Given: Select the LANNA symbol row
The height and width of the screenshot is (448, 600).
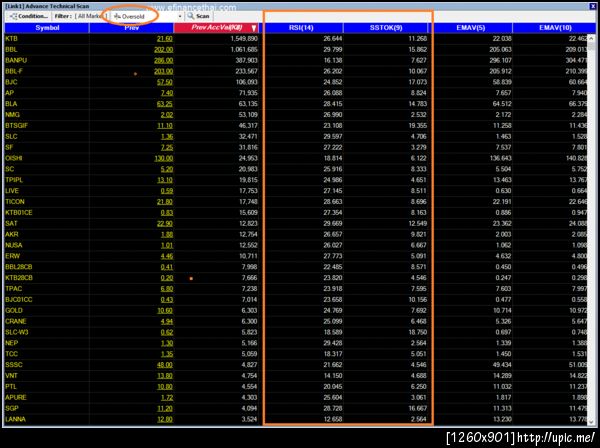Looking at the screenshot, I should [295, 419].
